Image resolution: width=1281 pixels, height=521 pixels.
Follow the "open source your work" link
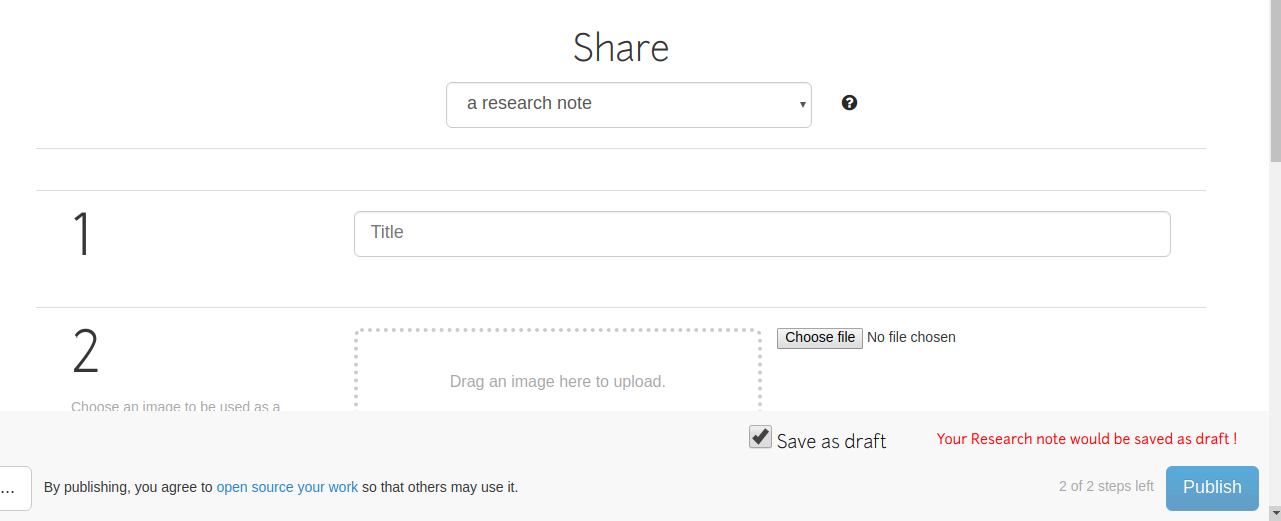(x=287, y=488)
